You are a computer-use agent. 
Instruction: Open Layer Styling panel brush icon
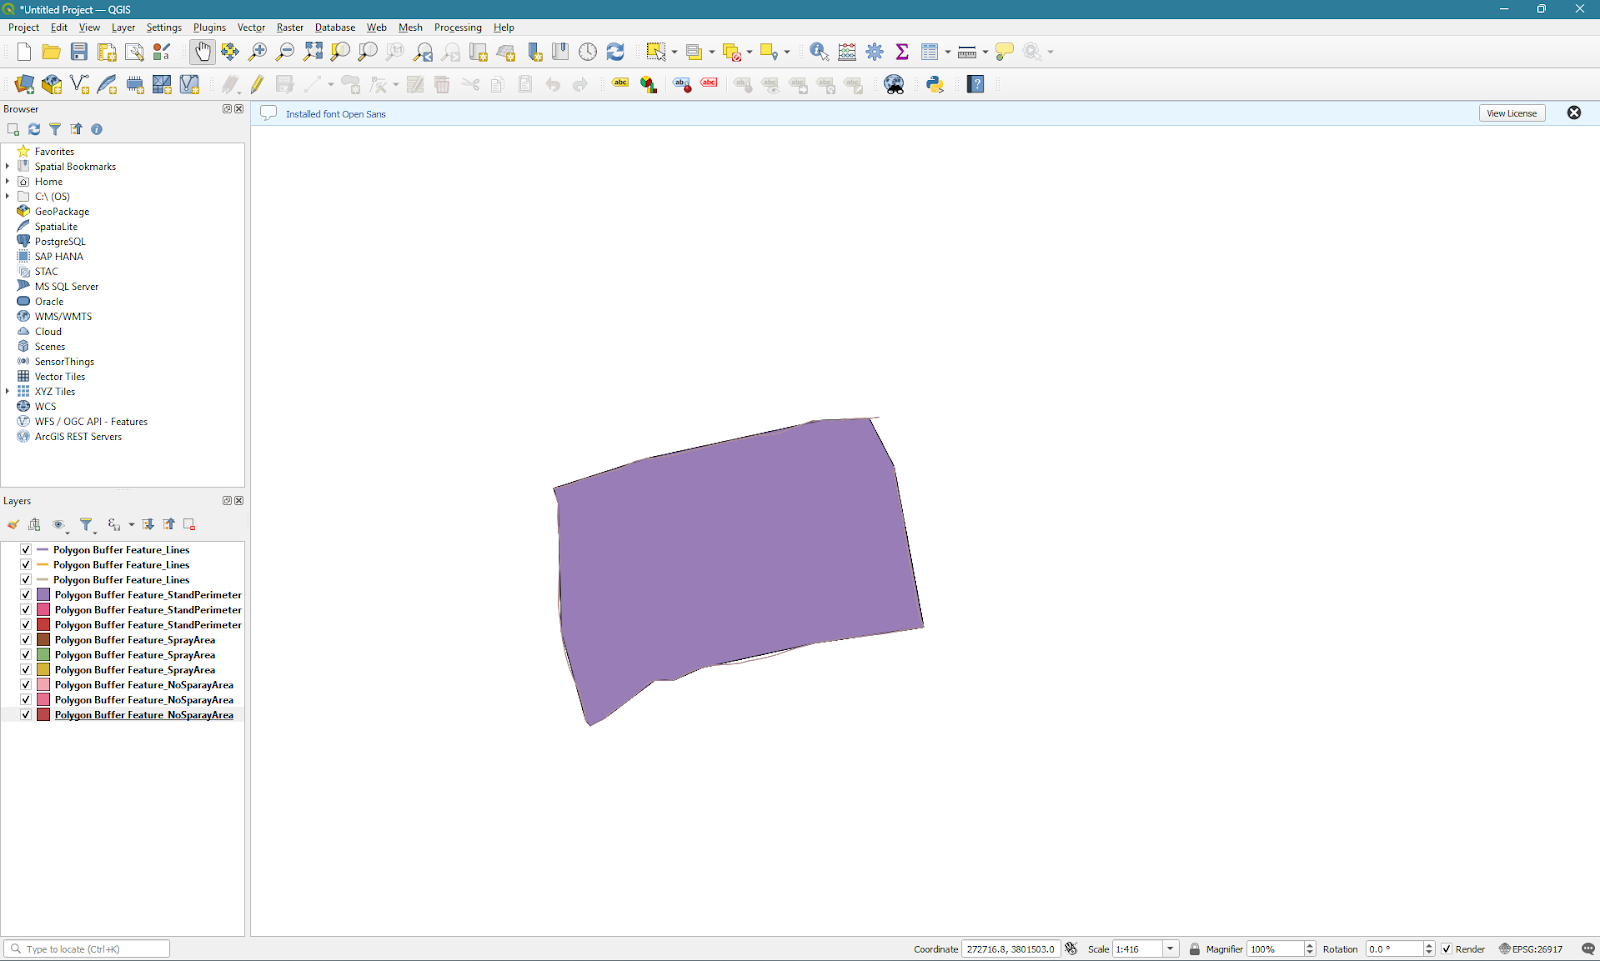point(13,525)
